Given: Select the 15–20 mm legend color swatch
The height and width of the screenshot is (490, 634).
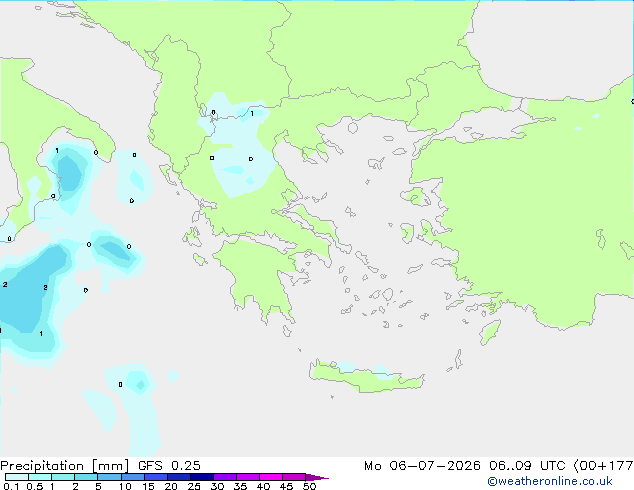Looking at the screenshot, I should [156, 477].
